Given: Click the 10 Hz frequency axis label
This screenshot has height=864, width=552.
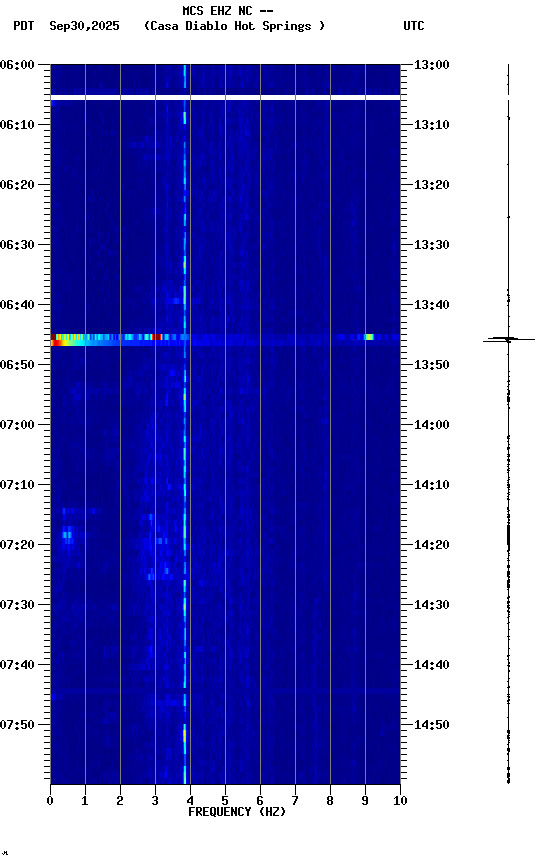Looking at the screenshot, I should click(x=400, y=801).
